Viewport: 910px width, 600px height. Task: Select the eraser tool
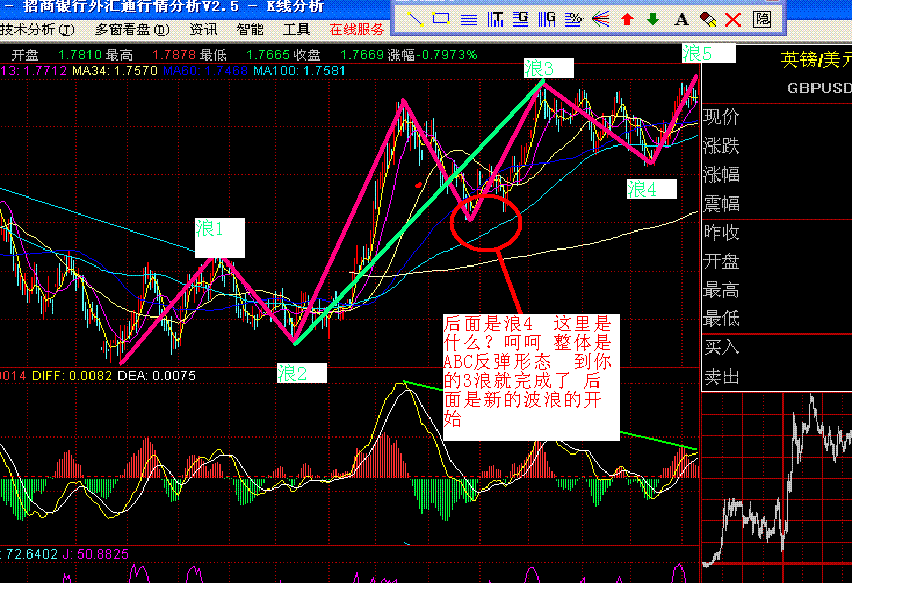707,20
